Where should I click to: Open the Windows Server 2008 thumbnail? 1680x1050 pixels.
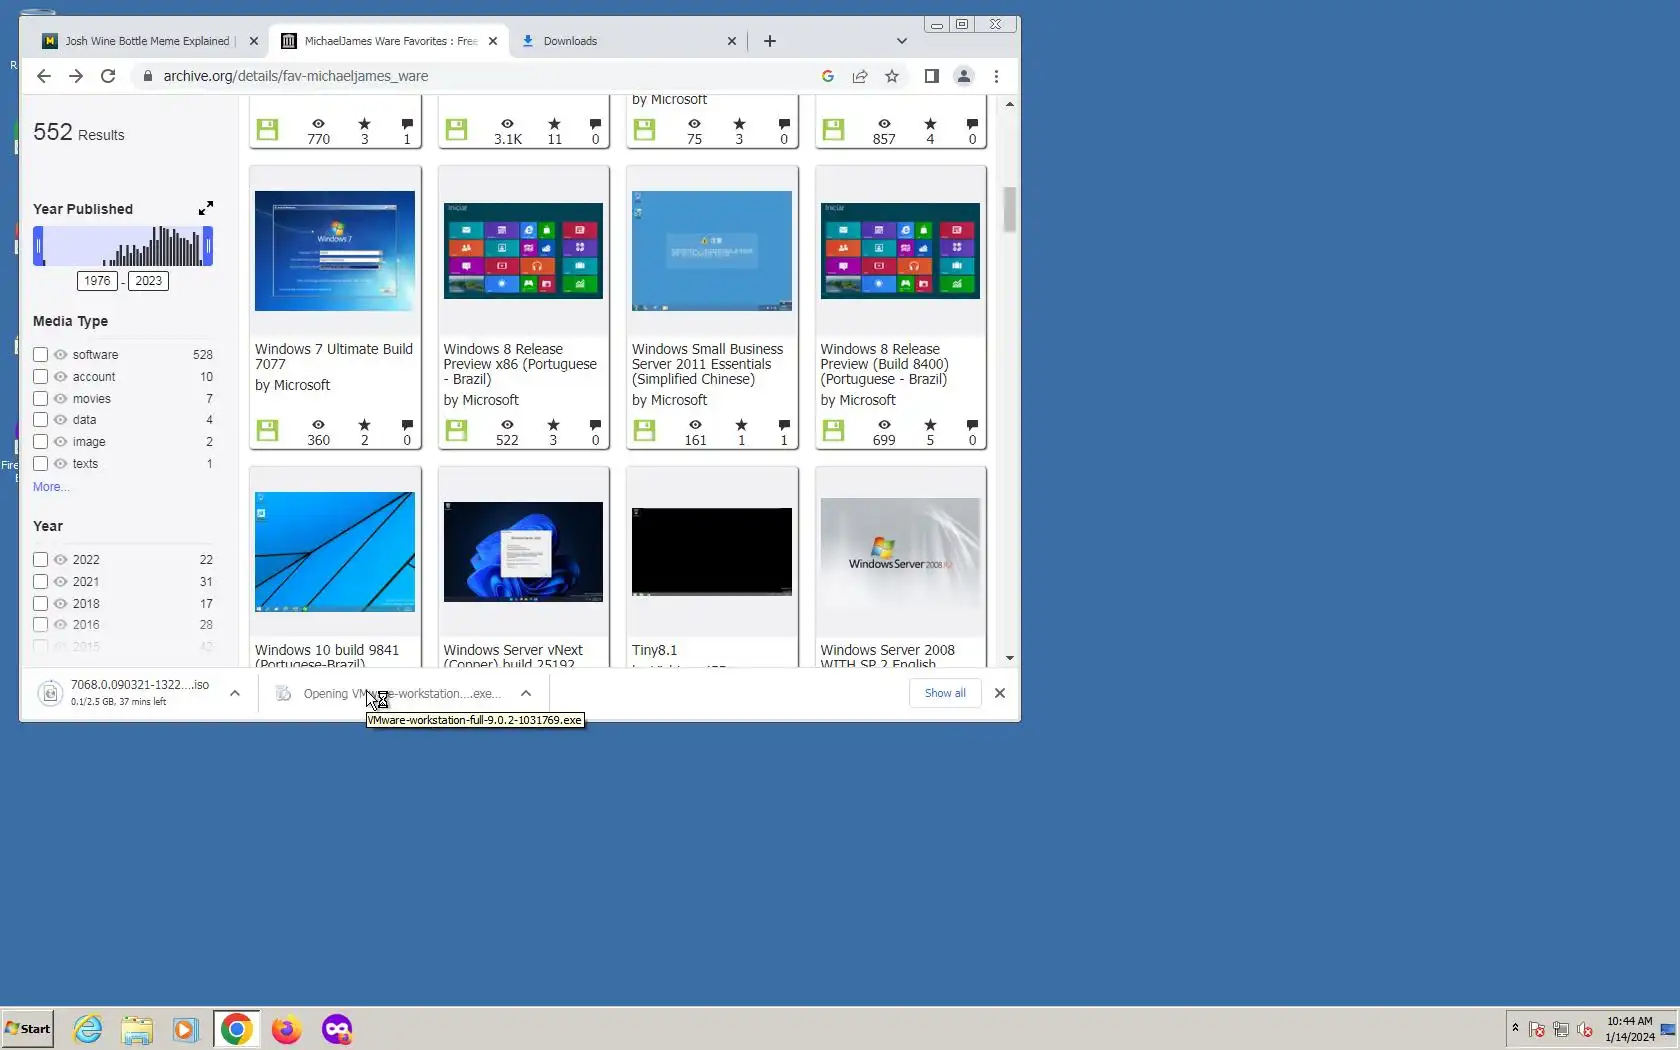point(900,552)
